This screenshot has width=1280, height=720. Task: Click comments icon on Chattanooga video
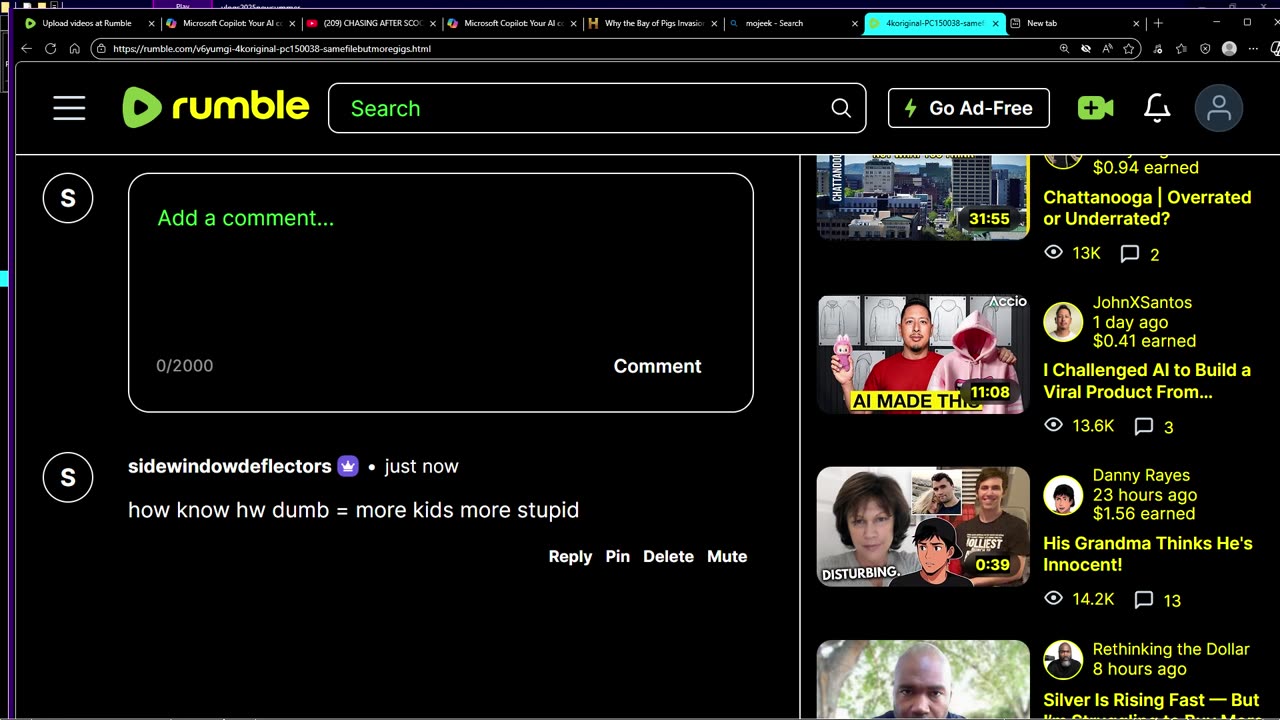pyautogui.click(x=1129, y=254)
